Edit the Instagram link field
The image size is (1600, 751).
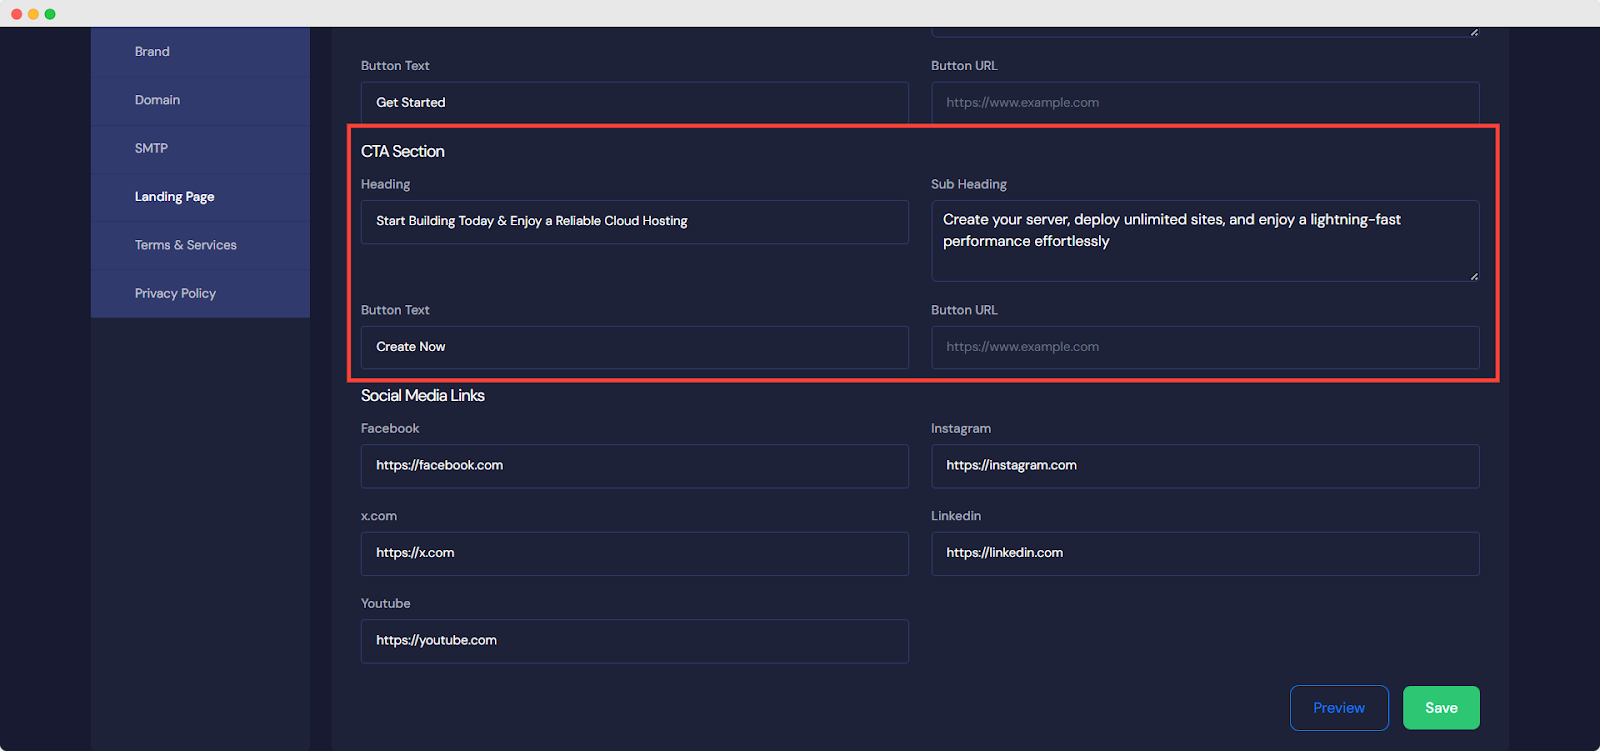click(1205, 466)
